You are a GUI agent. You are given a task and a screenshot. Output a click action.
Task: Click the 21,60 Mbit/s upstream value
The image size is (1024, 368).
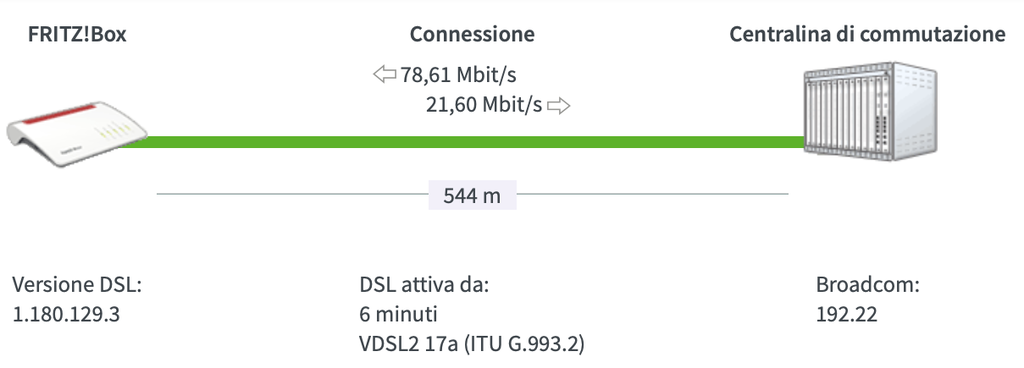[x=484, y=105]
